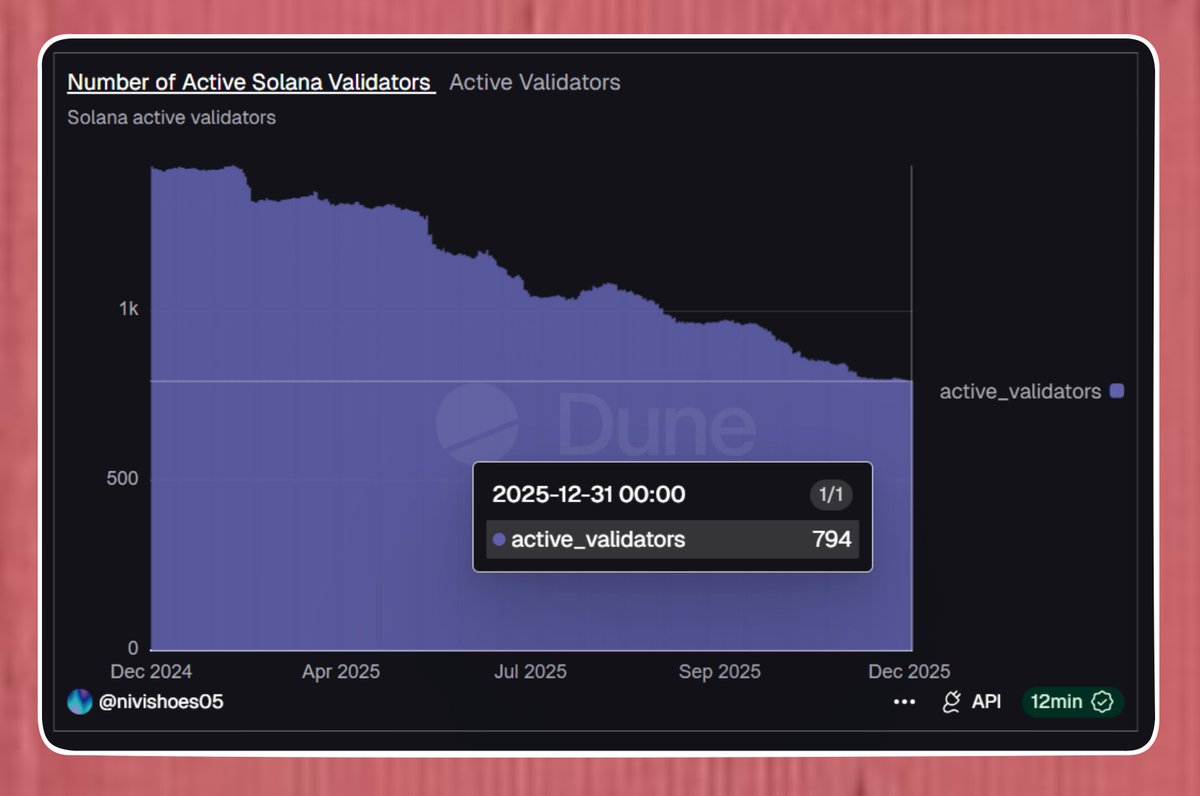Click the Dec 2024 axis label

pos(151,672)
